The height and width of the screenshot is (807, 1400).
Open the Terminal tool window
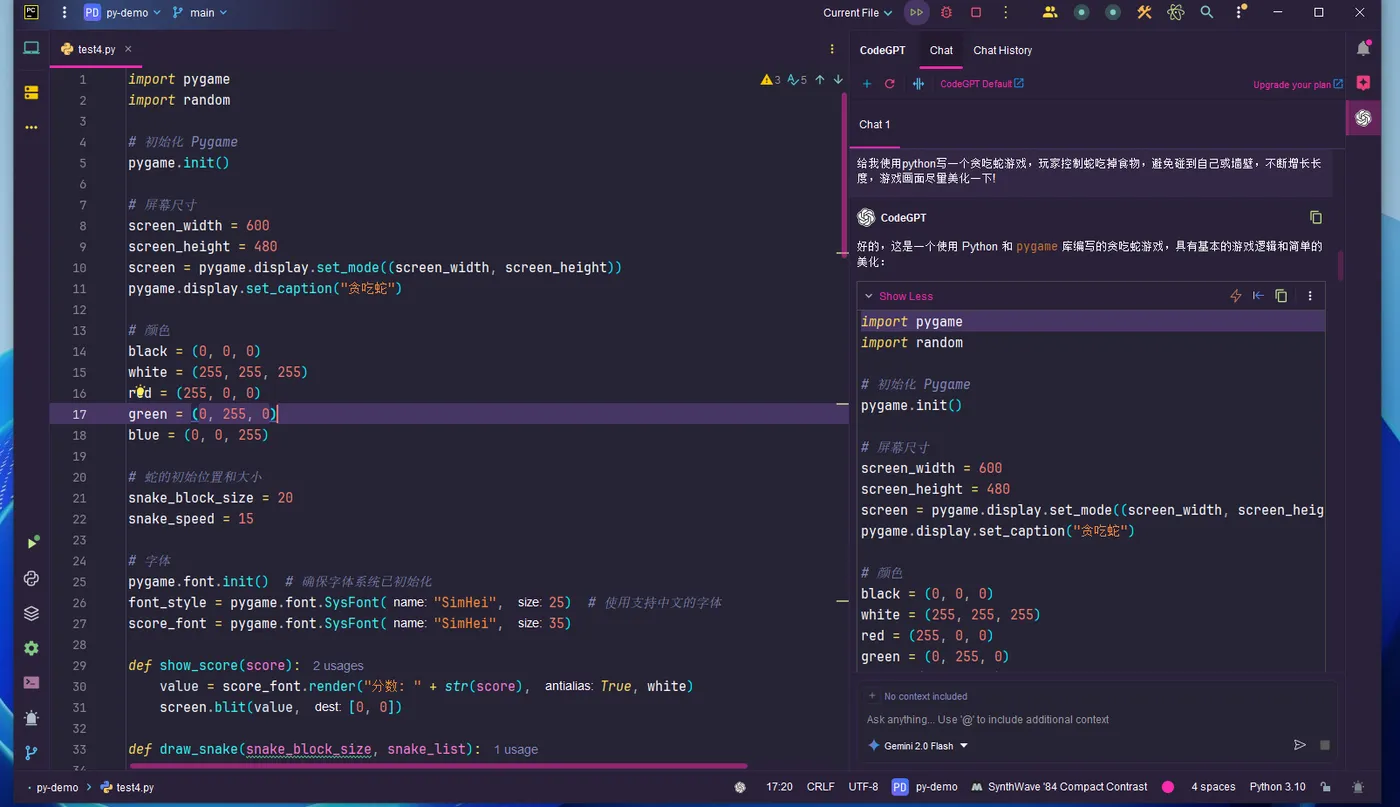[x=31, y=683]
